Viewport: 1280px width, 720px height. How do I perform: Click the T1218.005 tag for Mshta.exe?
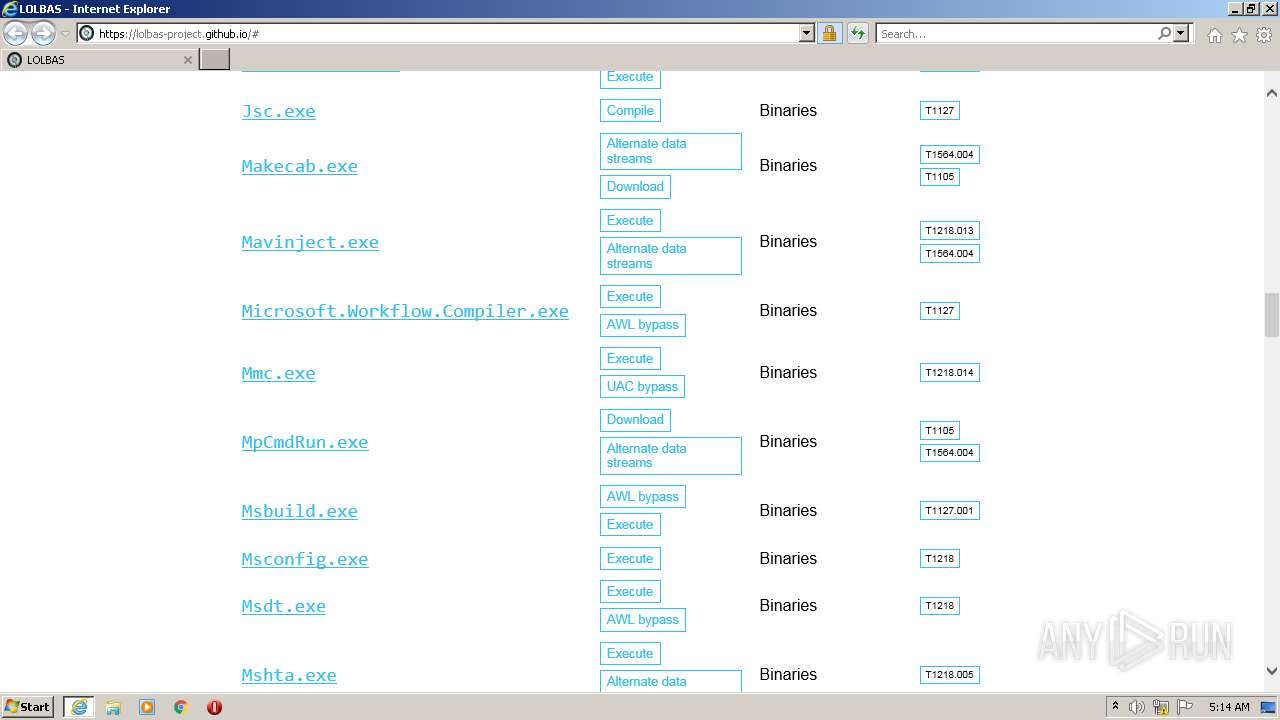tap(950, 674)
